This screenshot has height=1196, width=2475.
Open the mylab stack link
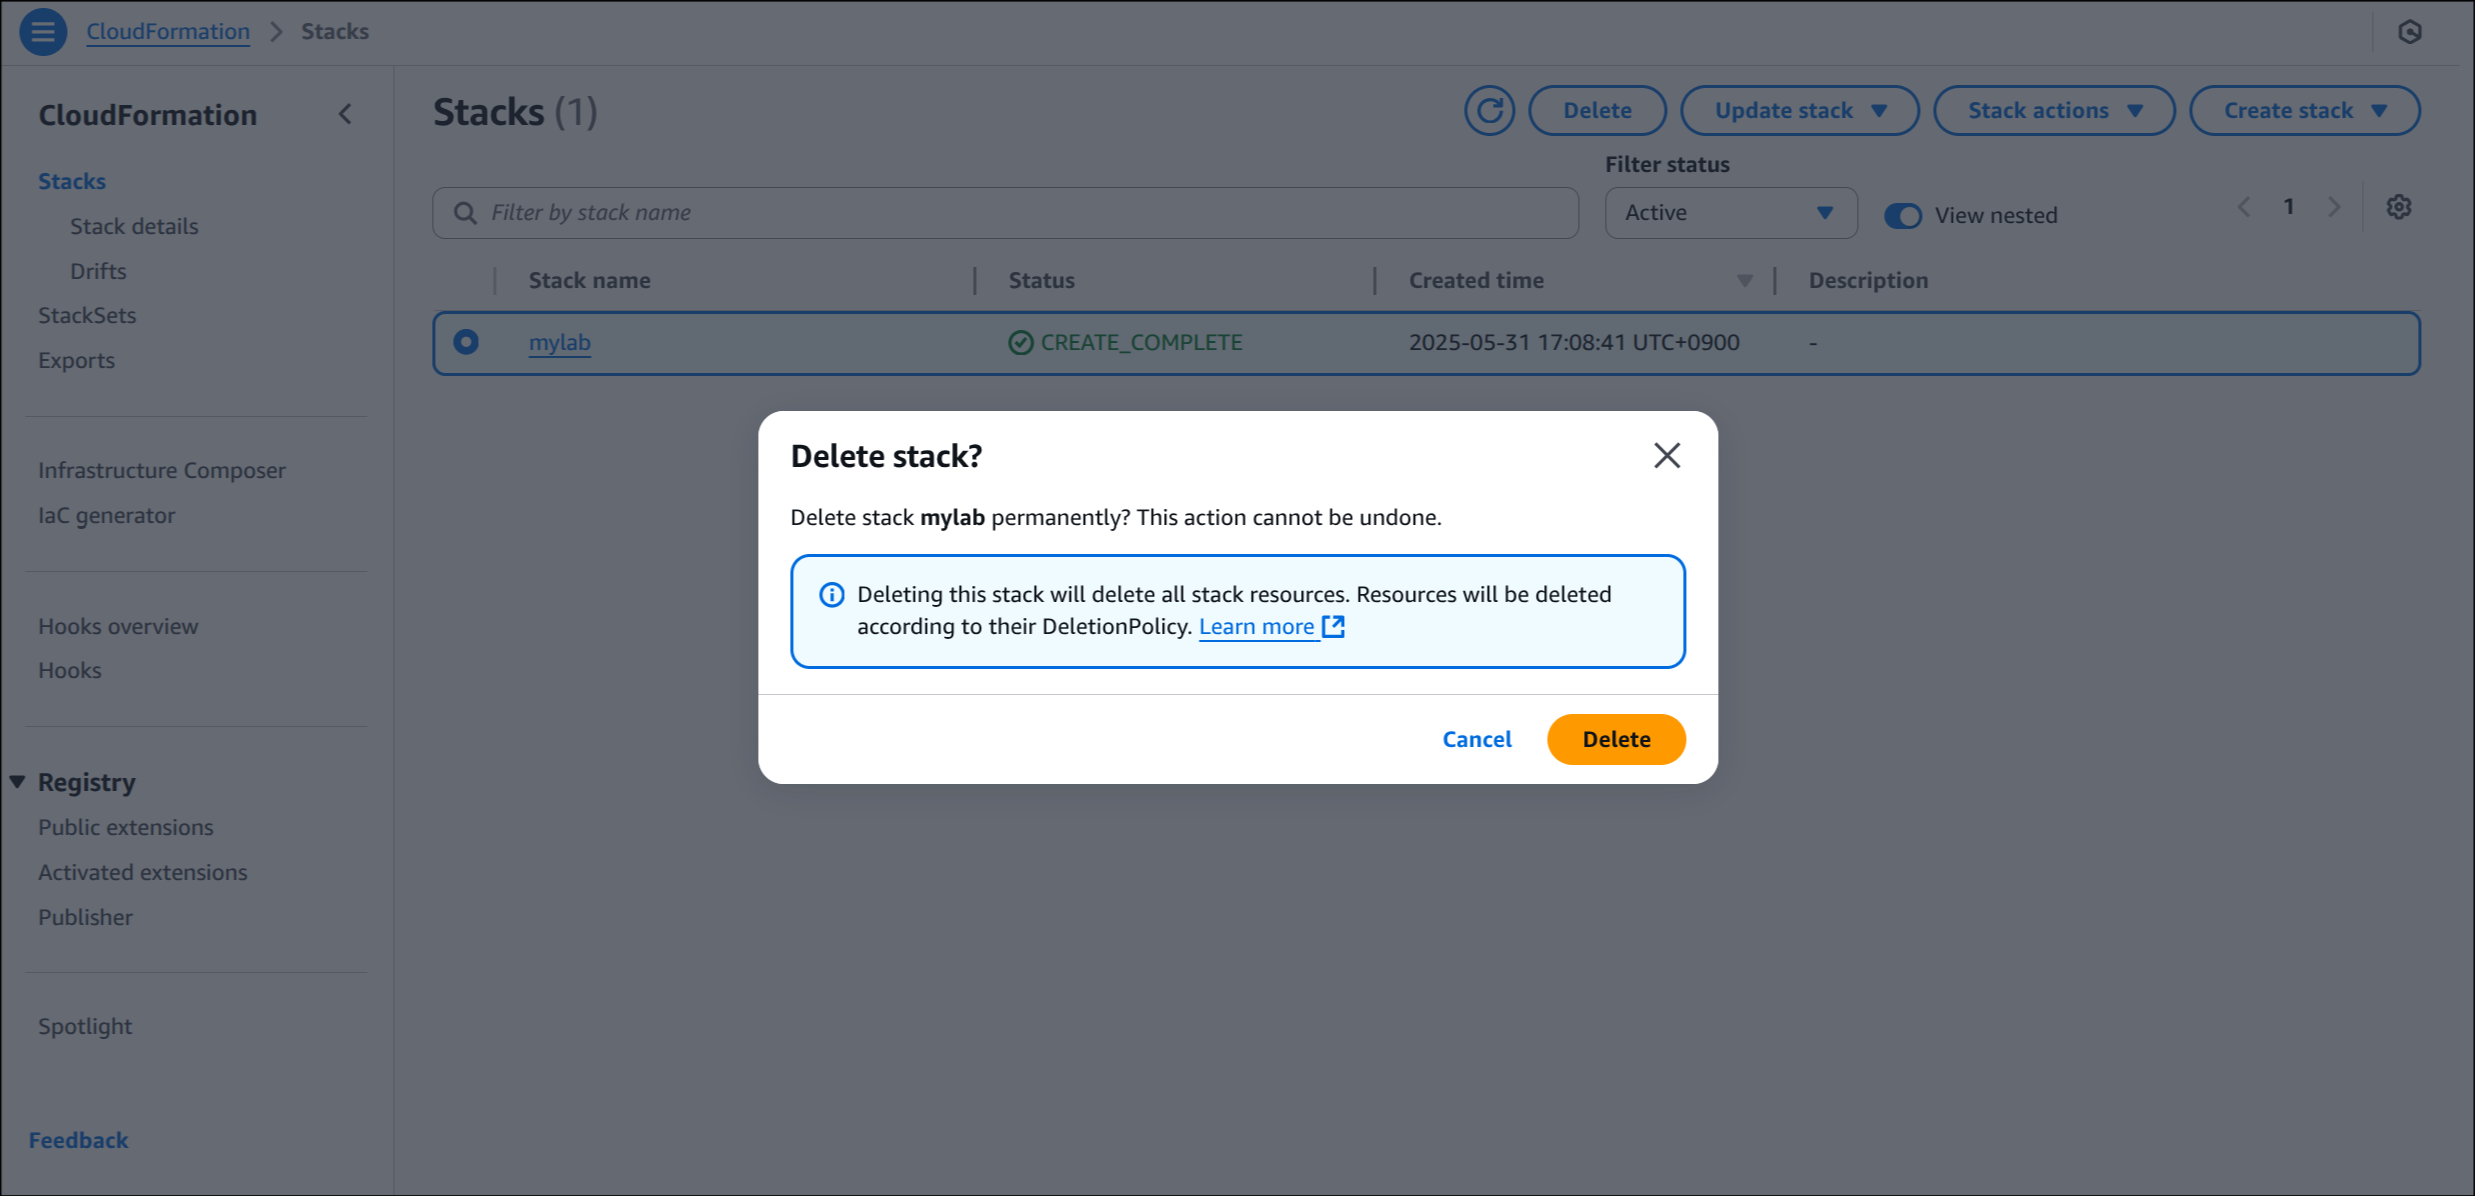tap(559, 342)
